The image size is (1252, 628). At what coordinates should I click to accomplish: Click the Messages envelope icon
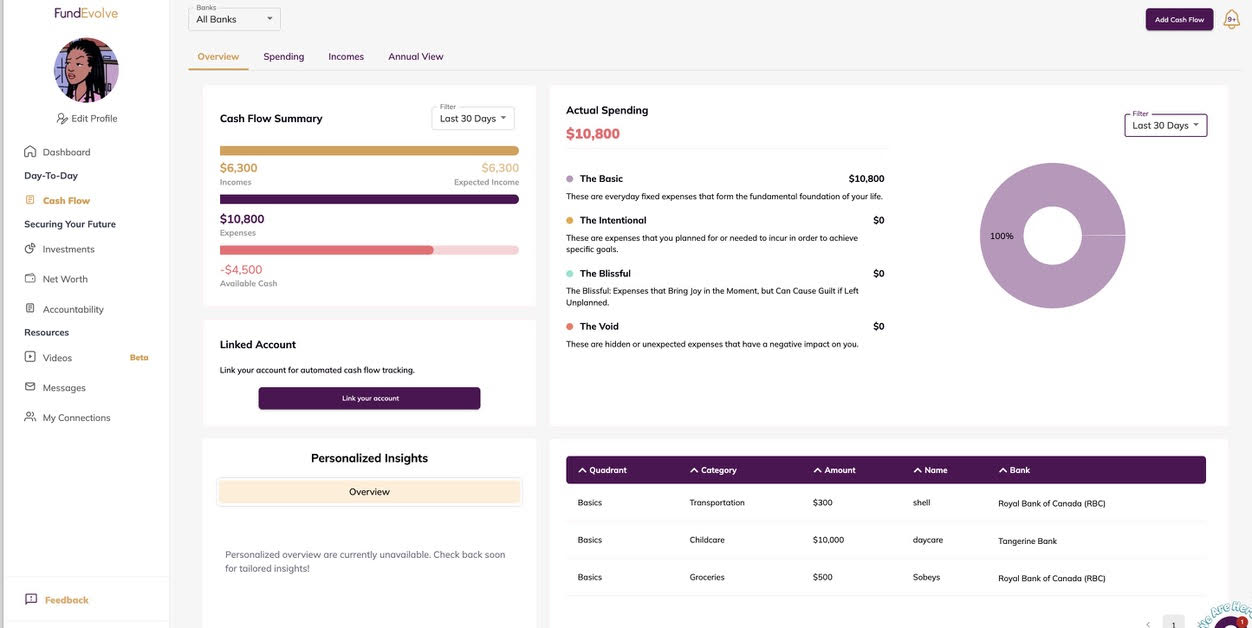[x=30, y=386]
